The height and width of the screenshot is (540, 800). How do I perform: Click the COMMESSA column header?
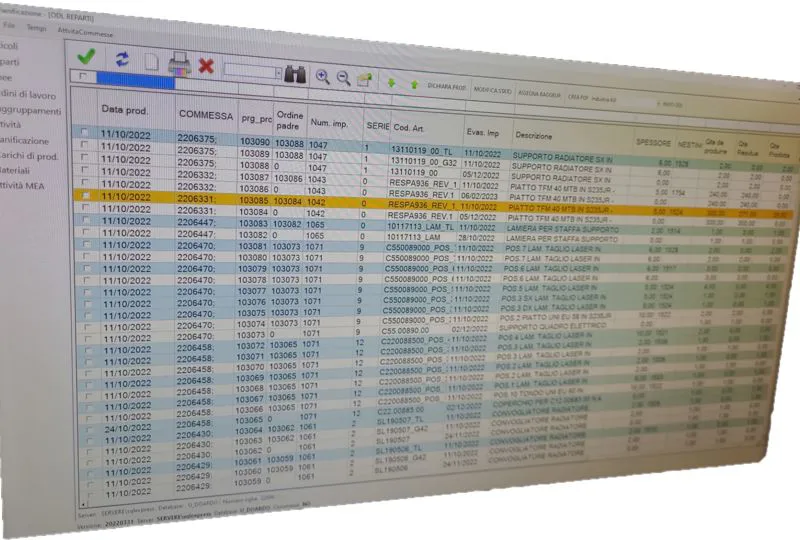(206, 115)
